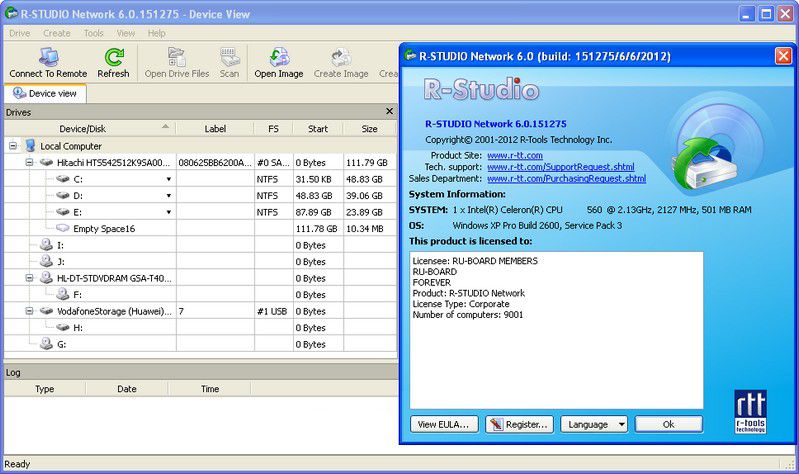This screenshot has width=799, height=474.
Task: Open the dropdown arrow beside E:
Action: 169,212
